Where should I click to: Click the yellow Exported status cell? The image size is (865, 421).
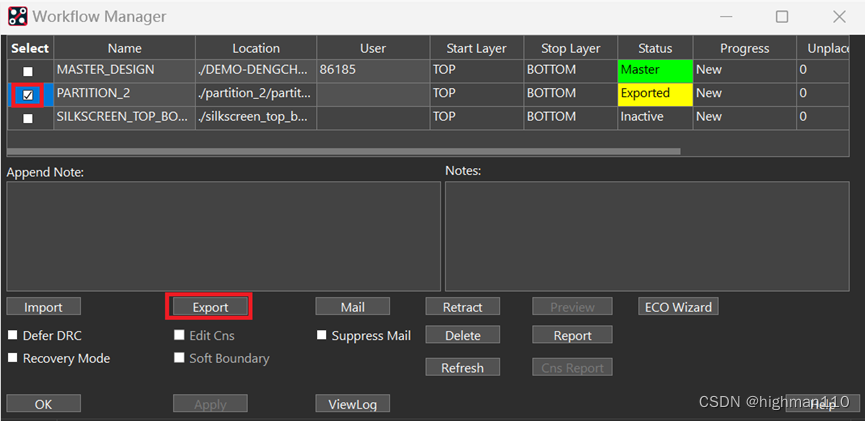(x=654, y=93)
